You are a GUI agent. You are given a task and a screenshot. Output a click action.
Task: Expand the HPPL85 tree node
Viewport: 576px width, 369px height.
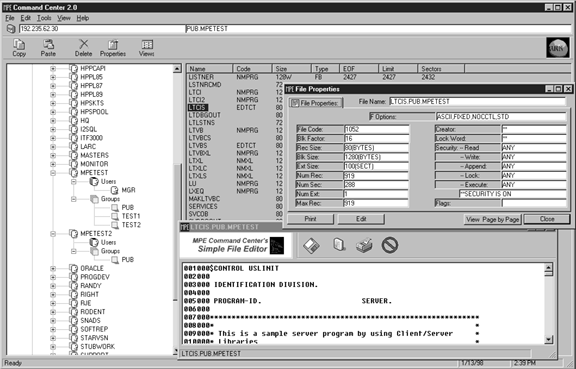coord(53,77)
